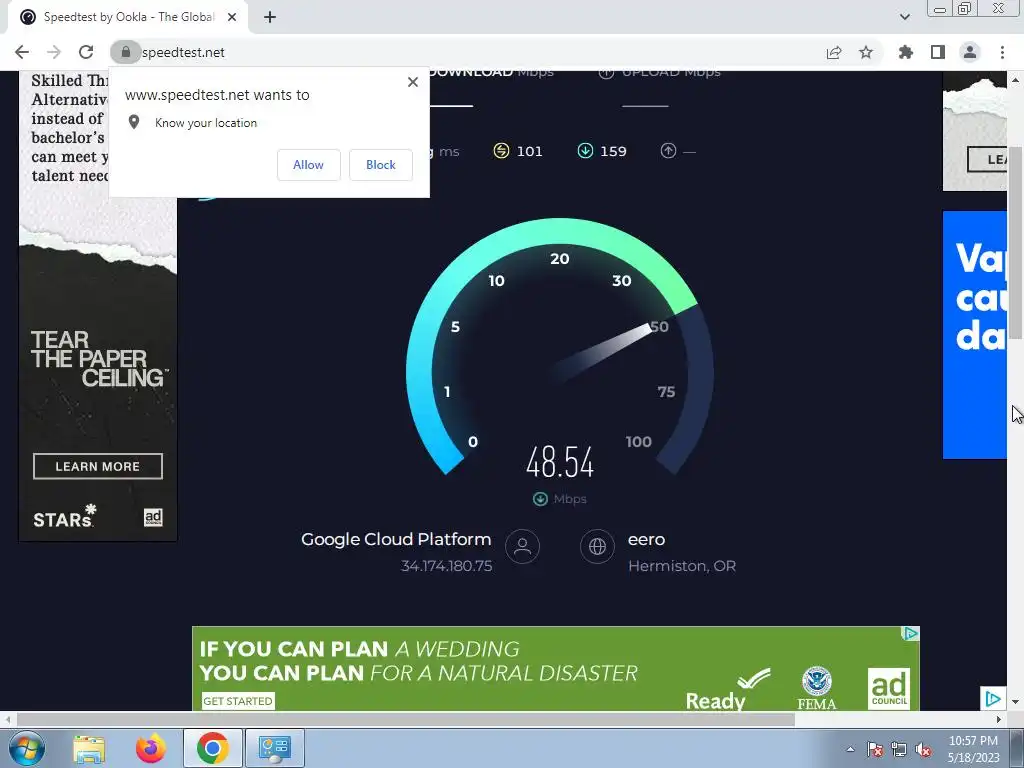The height and width of the screenshot is (768, 1024).
Task: Click the upload latency arrow icon
Action: coord(668,151)
